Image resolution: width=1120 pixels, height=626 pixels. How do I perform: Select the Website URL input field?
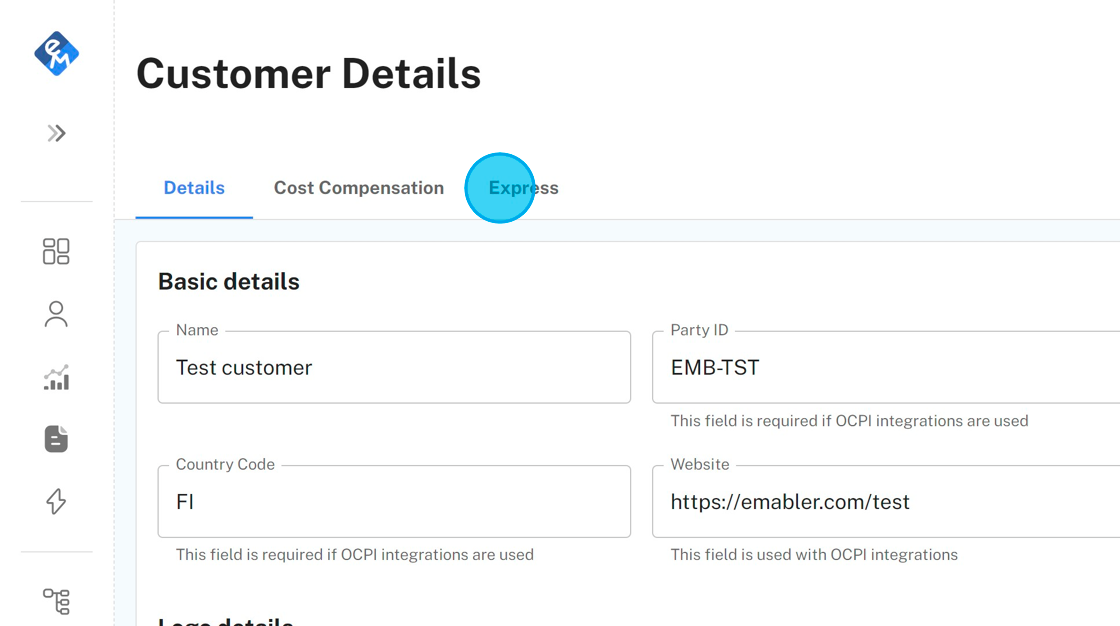pos(885,502)
